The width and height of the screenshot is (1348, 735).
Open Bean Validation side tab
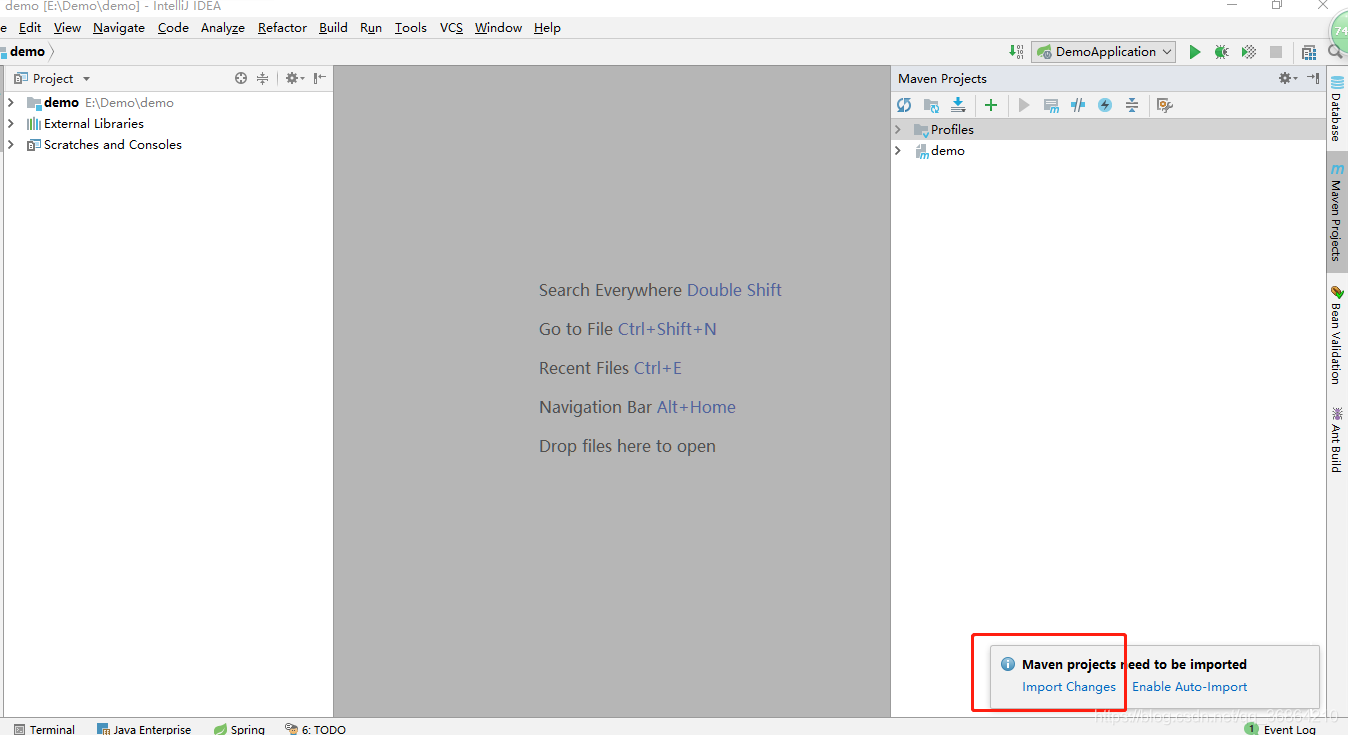pos(1336,335)
